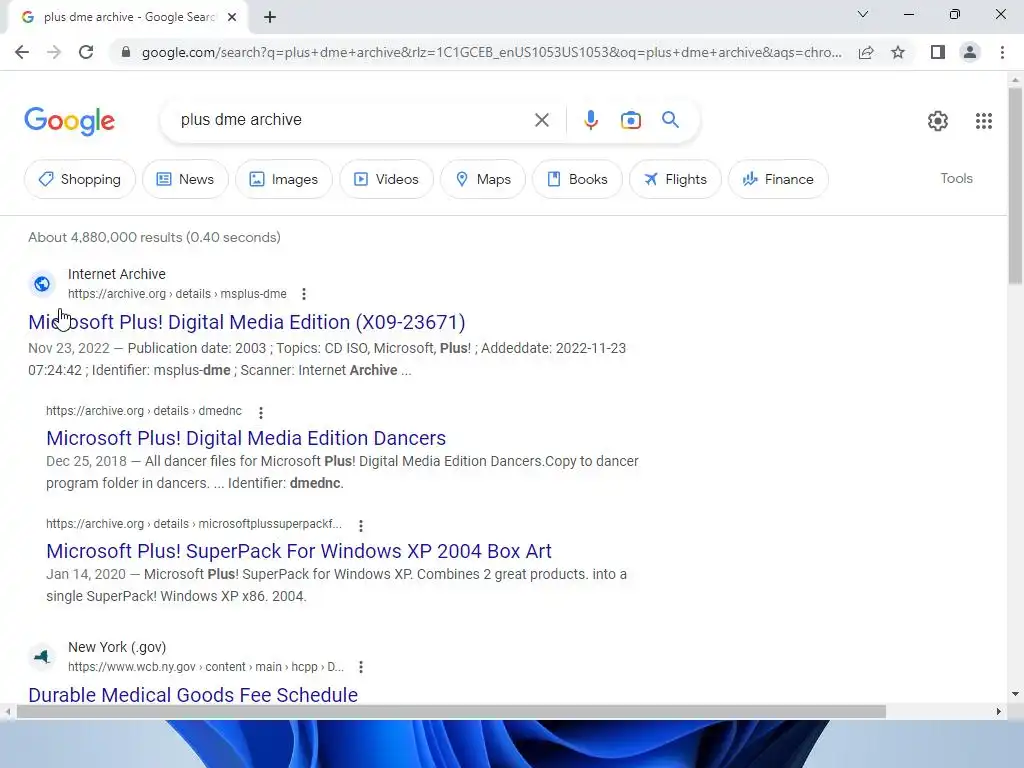The width and height of the screenshot is (1024, 768).
Task: Open Chrome three-dot menu
Action: click(1002, 52)
